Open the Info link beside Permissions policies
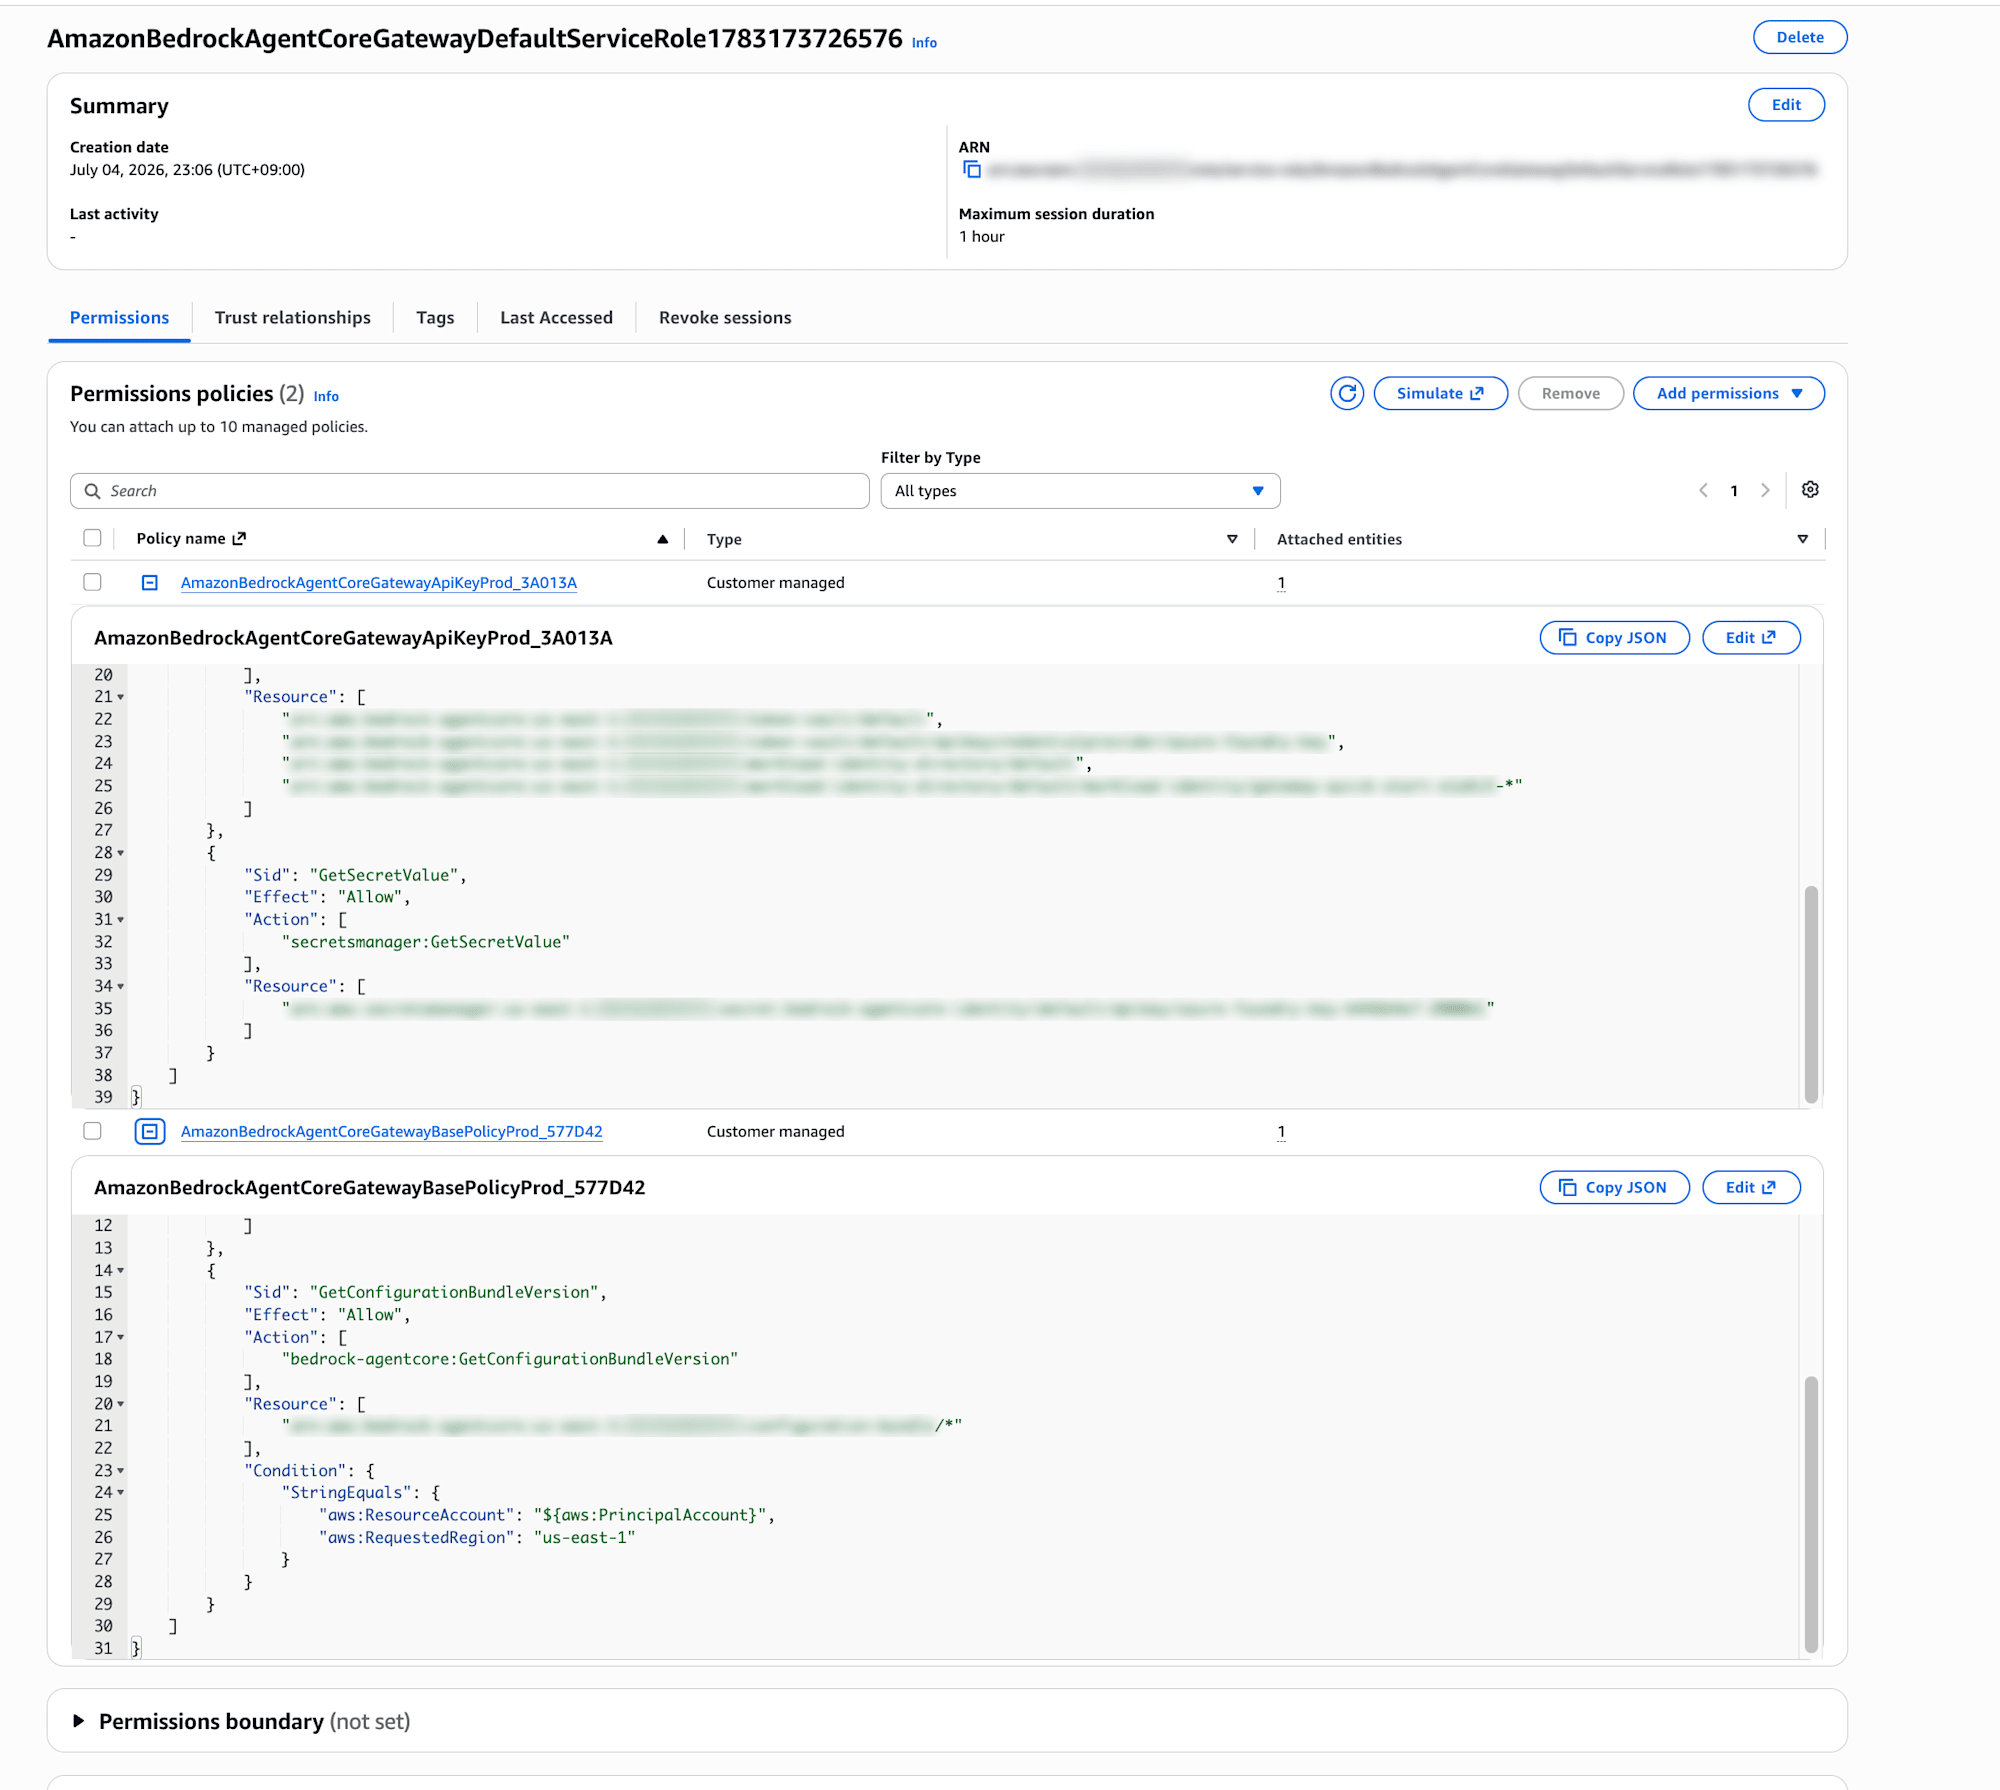This screenshot has width=2000, height=1790. (x=326, y=397)
